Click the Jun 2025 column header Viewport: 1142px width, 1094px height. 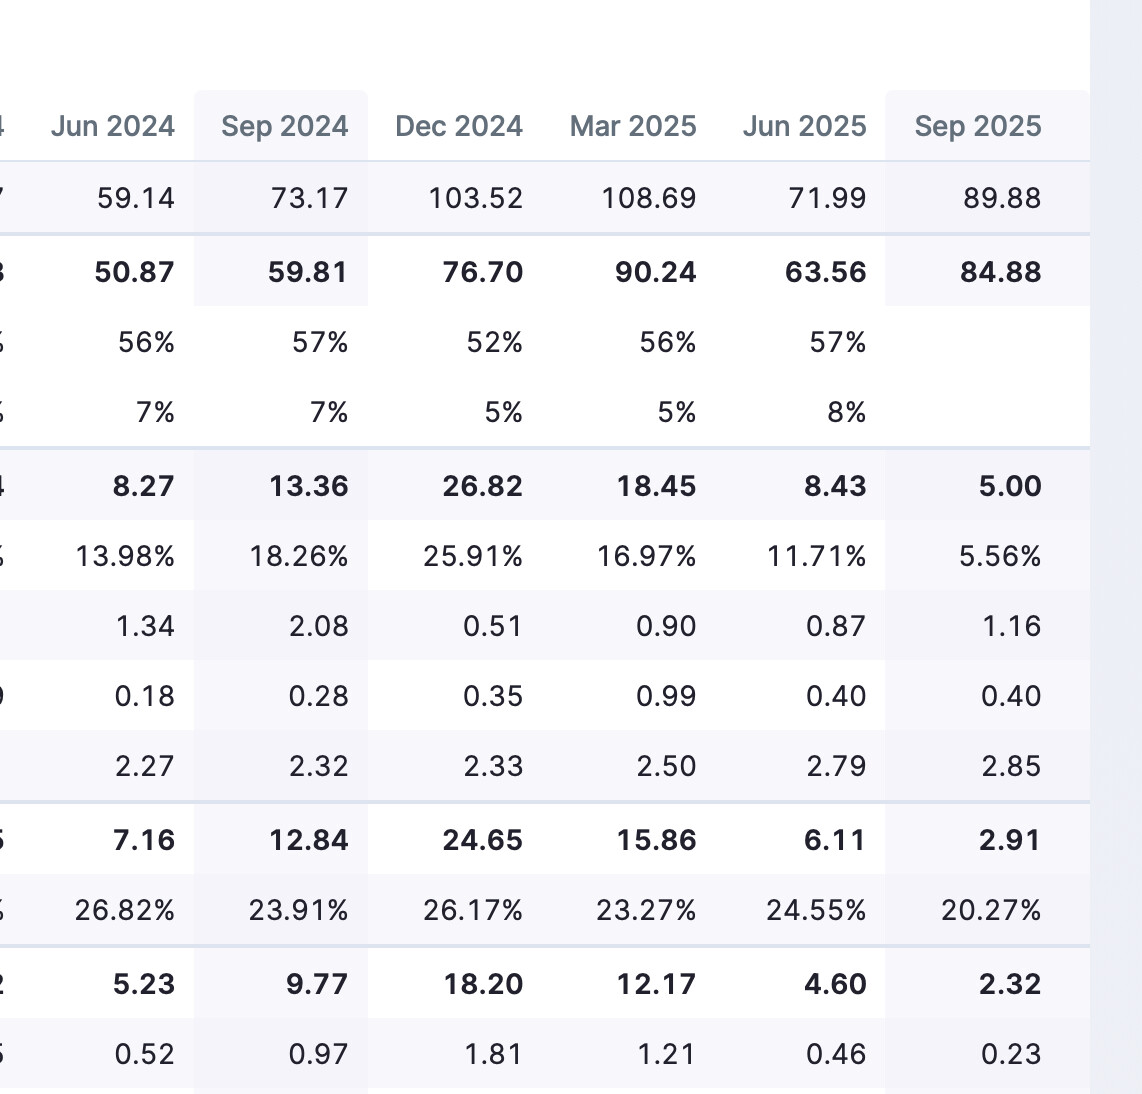click(x=804, y=126)
